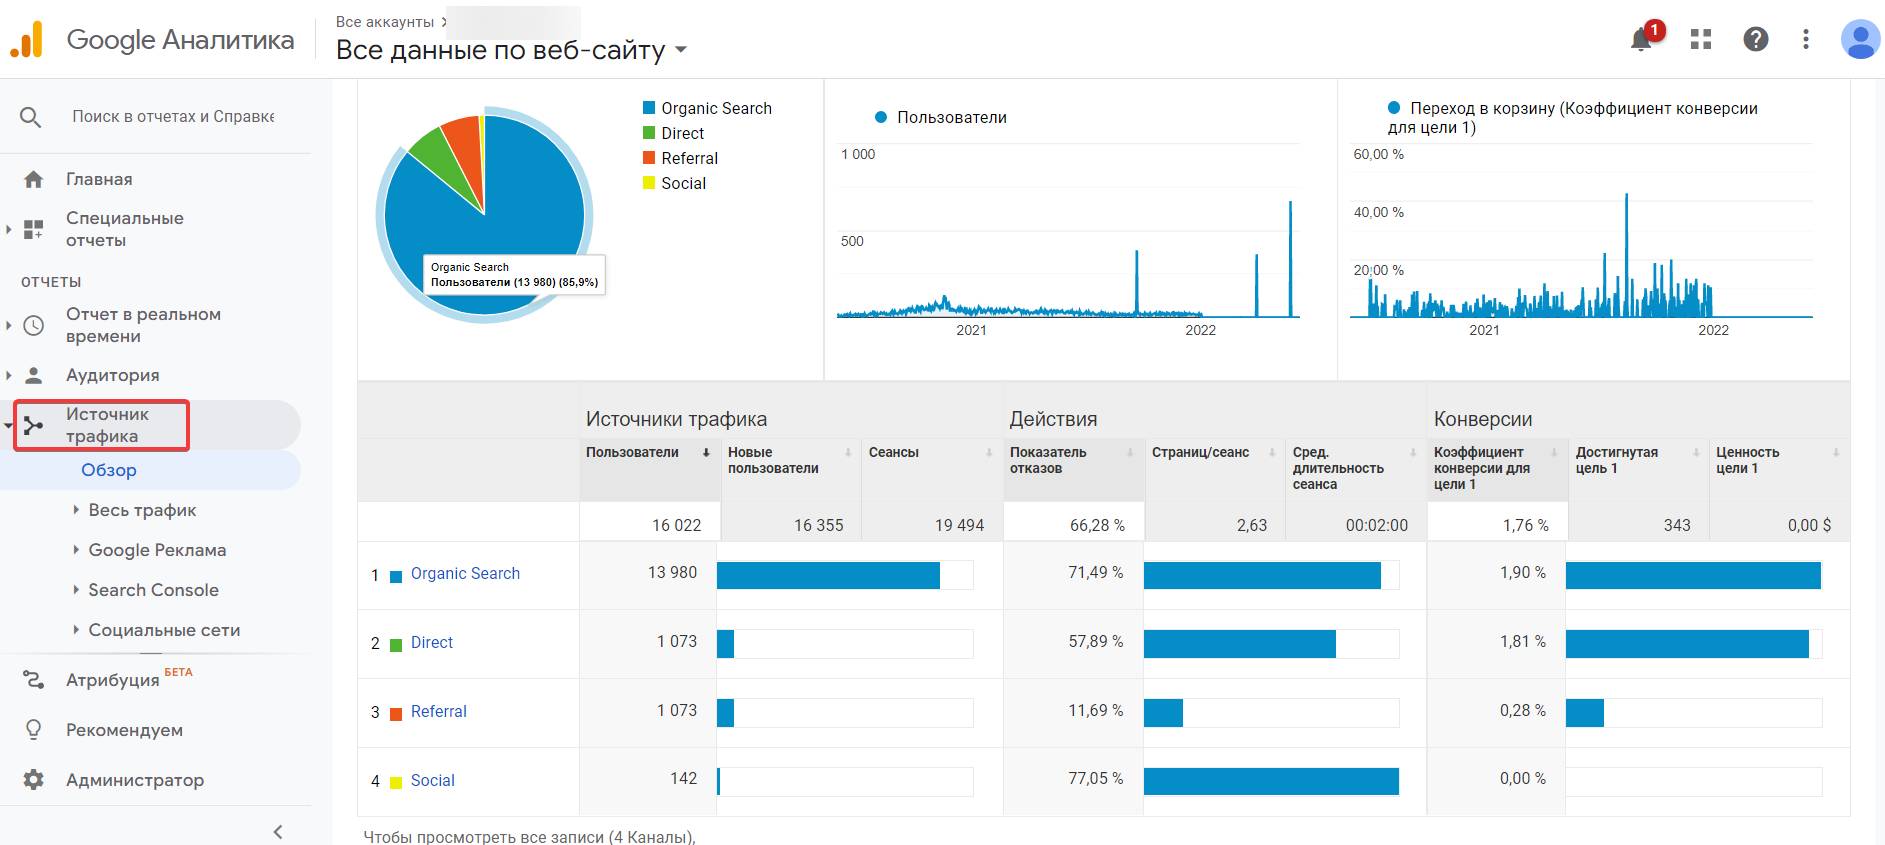Open the Google apps grid icon

pos(1701,39)
